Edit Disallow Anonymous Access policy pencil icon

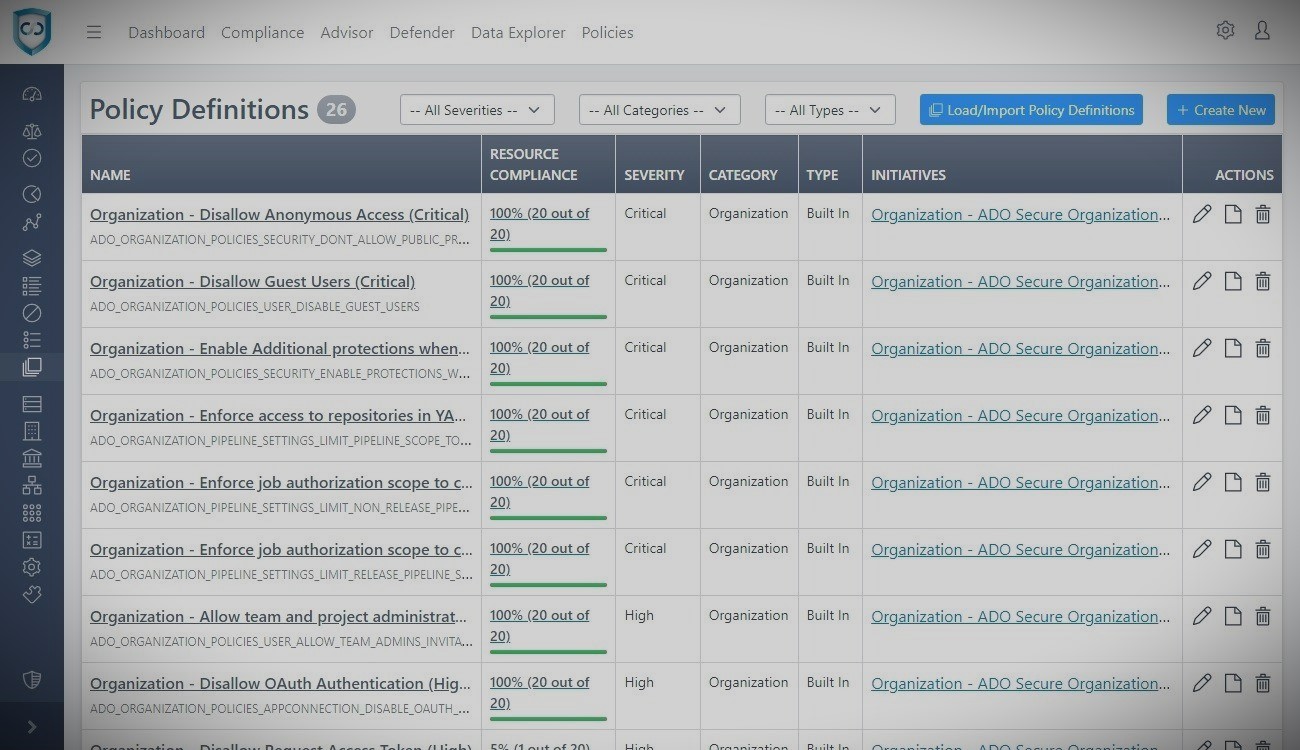[1202, 214]
